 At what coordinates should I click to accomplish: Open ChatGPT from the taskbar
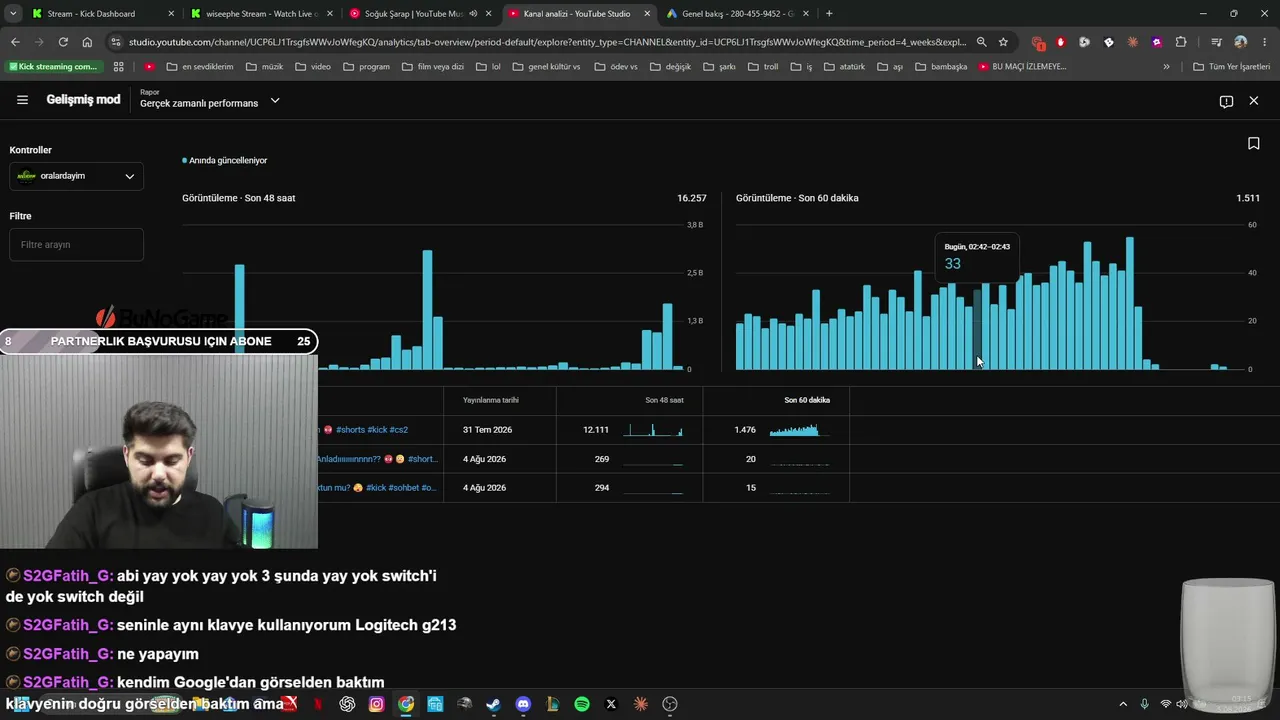[347, 704]
